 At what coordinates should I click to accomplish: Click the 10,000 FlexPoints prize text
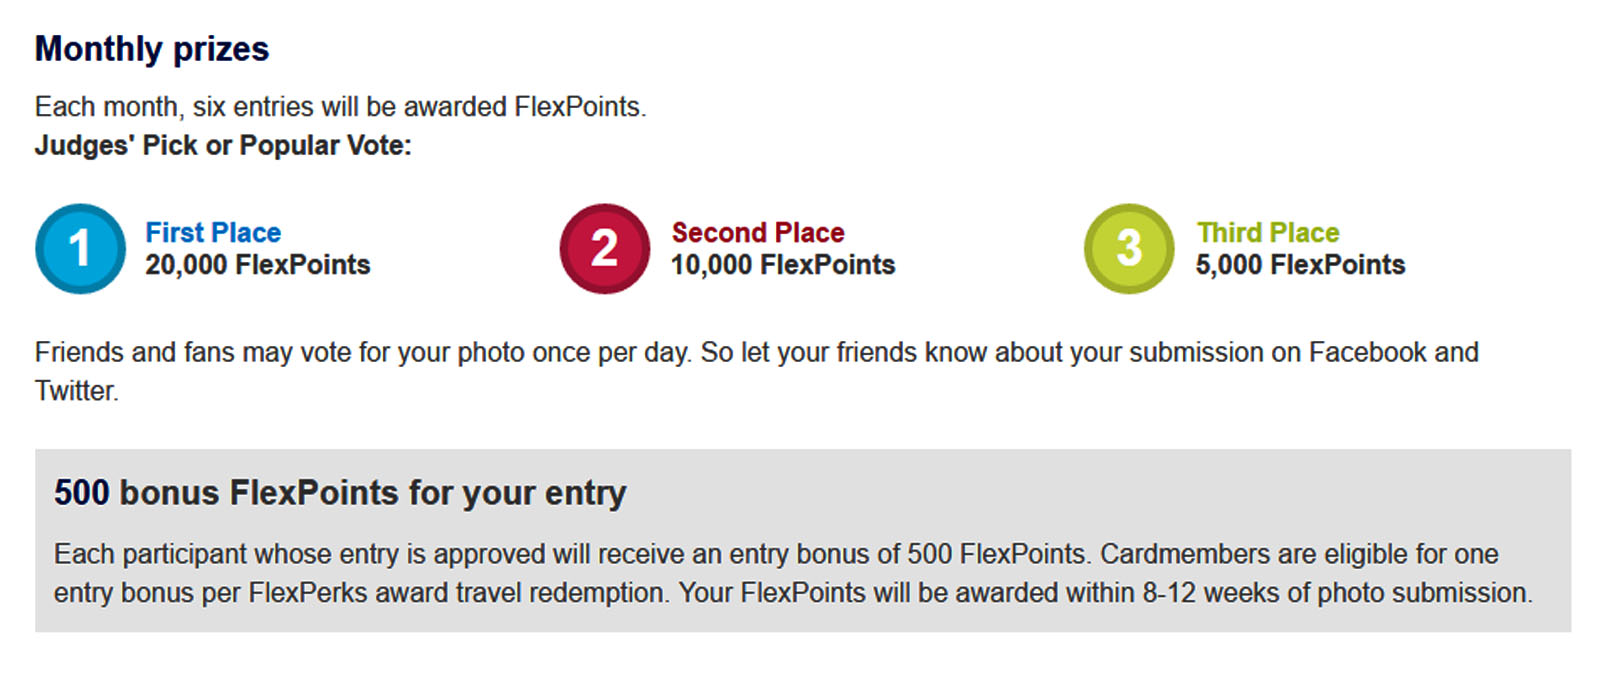coord(783,265)
